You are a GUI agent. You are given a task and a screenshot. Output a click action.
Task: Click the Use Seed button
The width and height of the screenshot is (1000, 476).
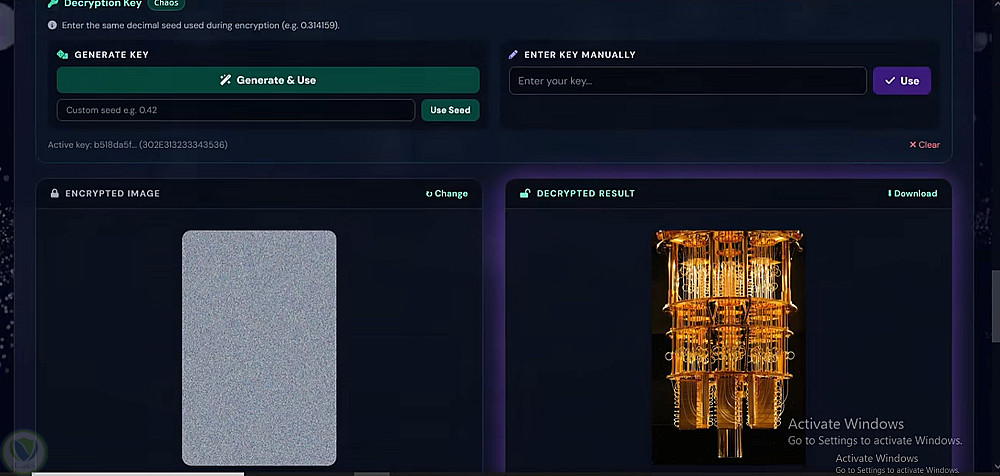pos(450,110)
